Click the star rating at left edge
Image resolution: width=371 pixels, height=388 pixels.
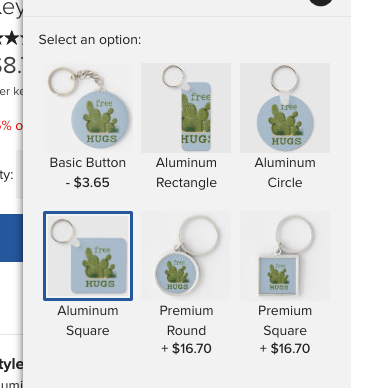(x=11, y=39)
